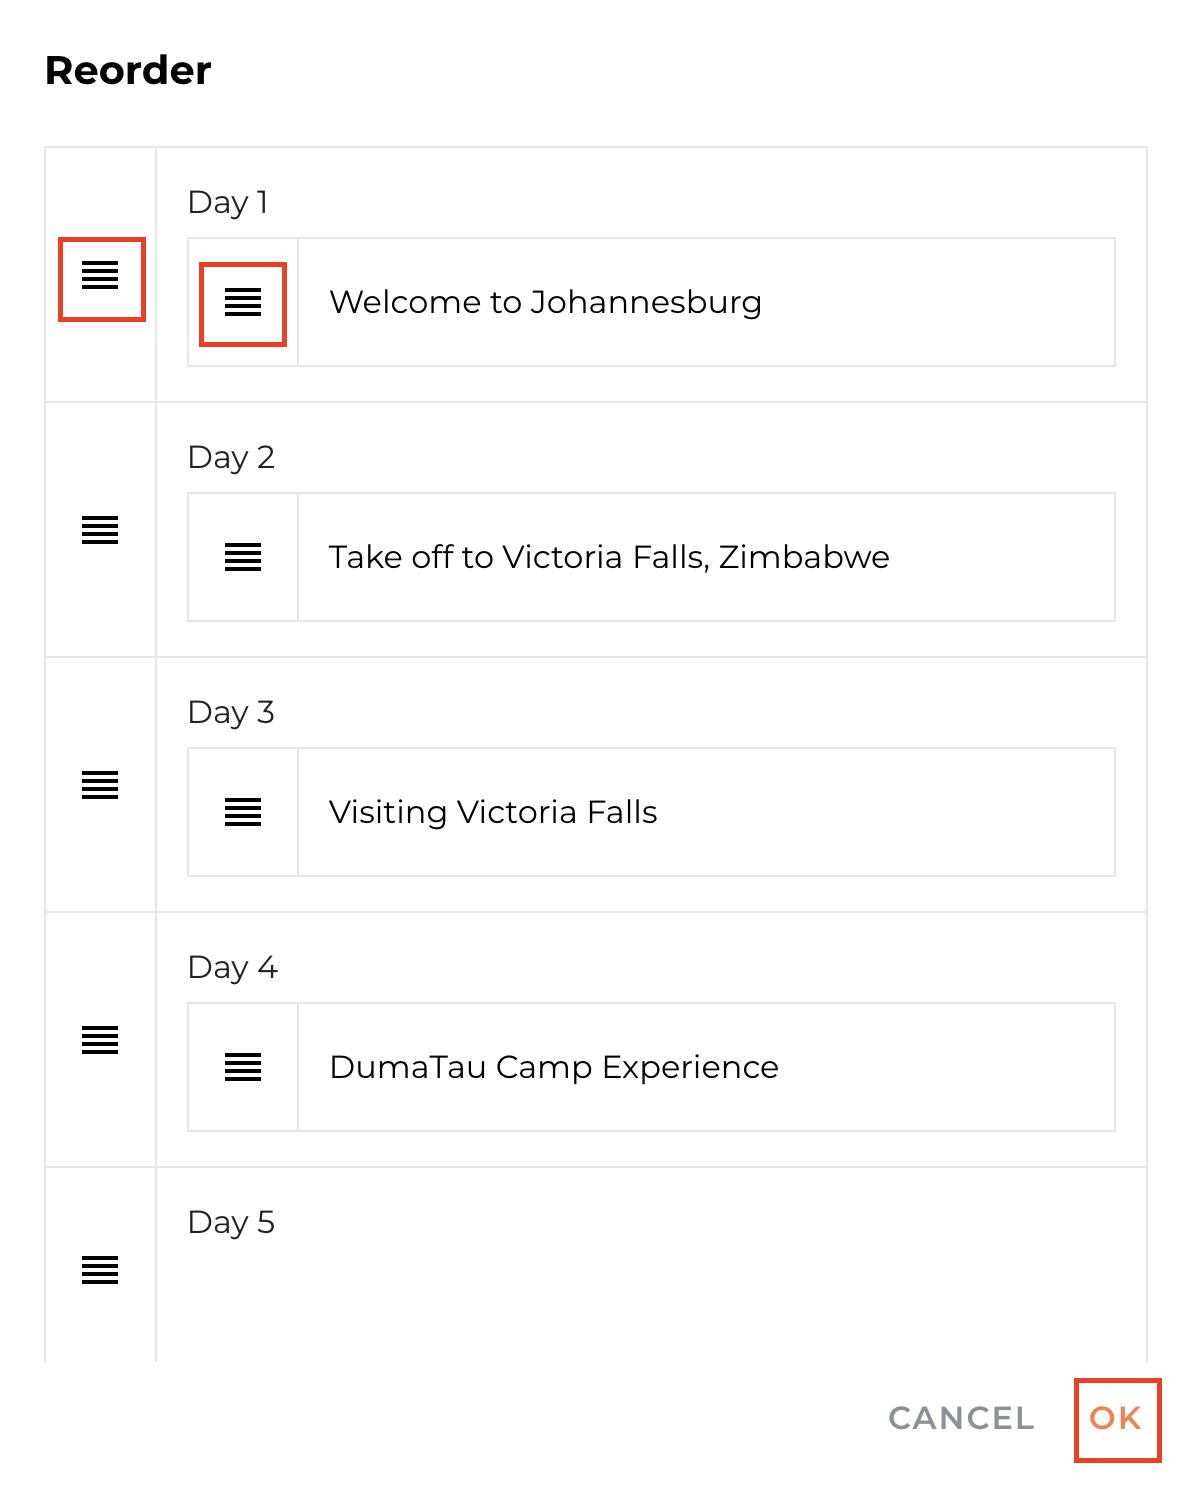Click the Welcome to Johannesburg drag handle
Viewport: 1188px width, 1486px height.
tap(243, 302)
